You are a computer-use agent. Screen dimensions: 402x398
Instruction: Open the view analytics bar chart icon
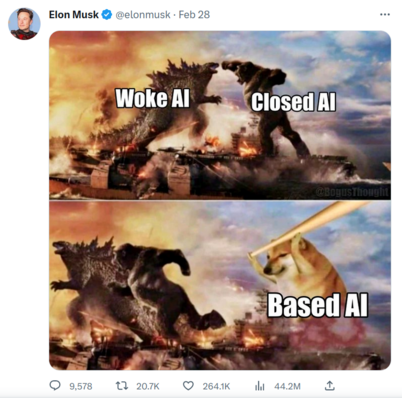click(x=259, y=386)
